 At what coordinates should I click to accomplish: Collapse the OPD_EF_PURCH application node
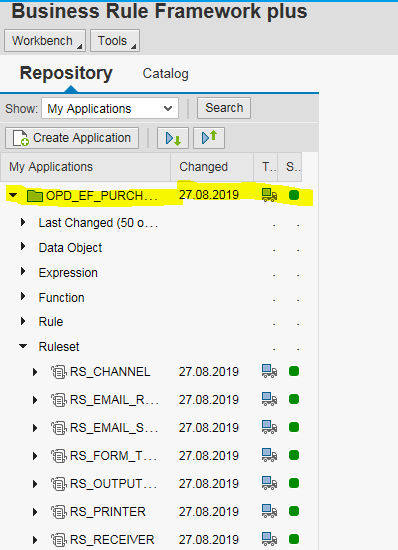coord(13,195)
